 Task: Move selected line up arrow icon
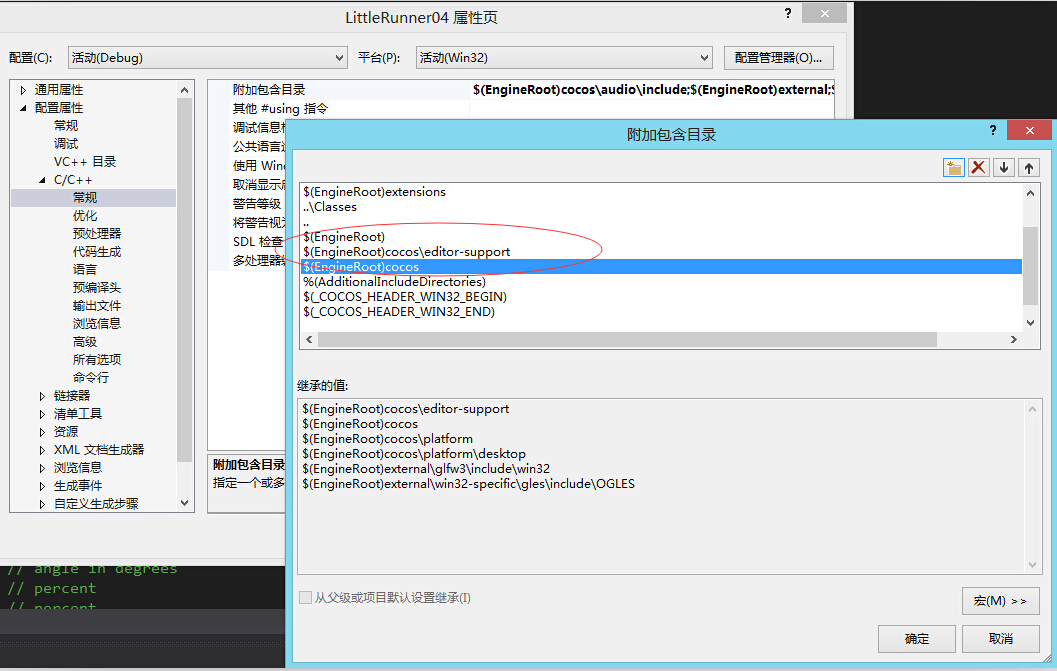click(x=1029, y=168)
